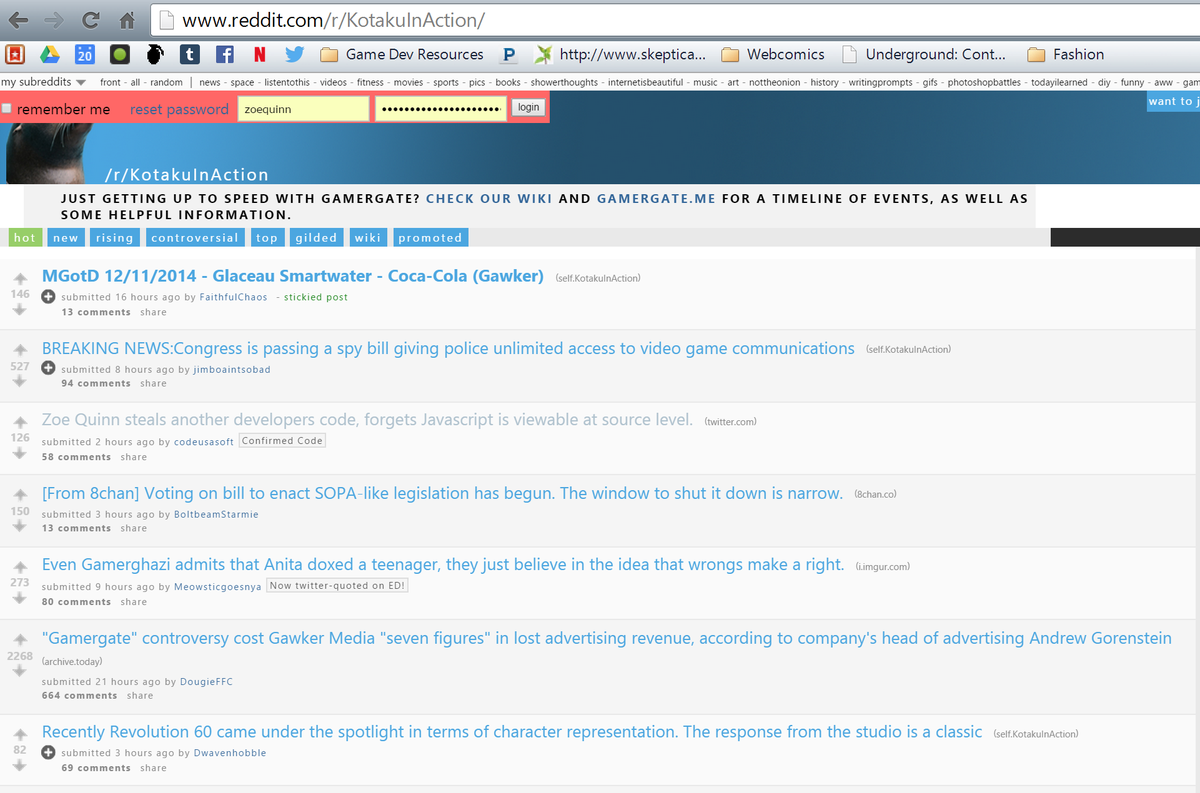This screenshot has height=793, width=1200.
Task: Open the skeptica bookmark
Action: (x=620, y=54)
